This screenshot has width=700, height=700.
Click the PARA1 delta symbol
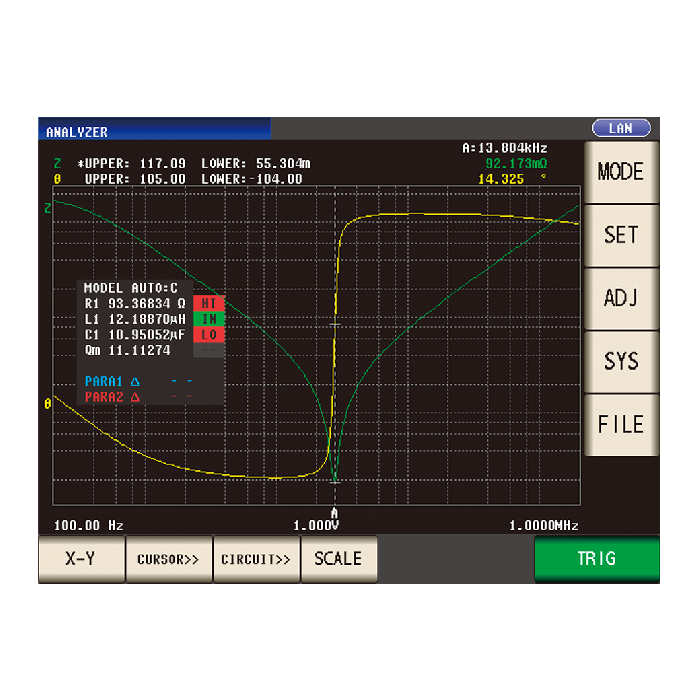pos(135,381)
